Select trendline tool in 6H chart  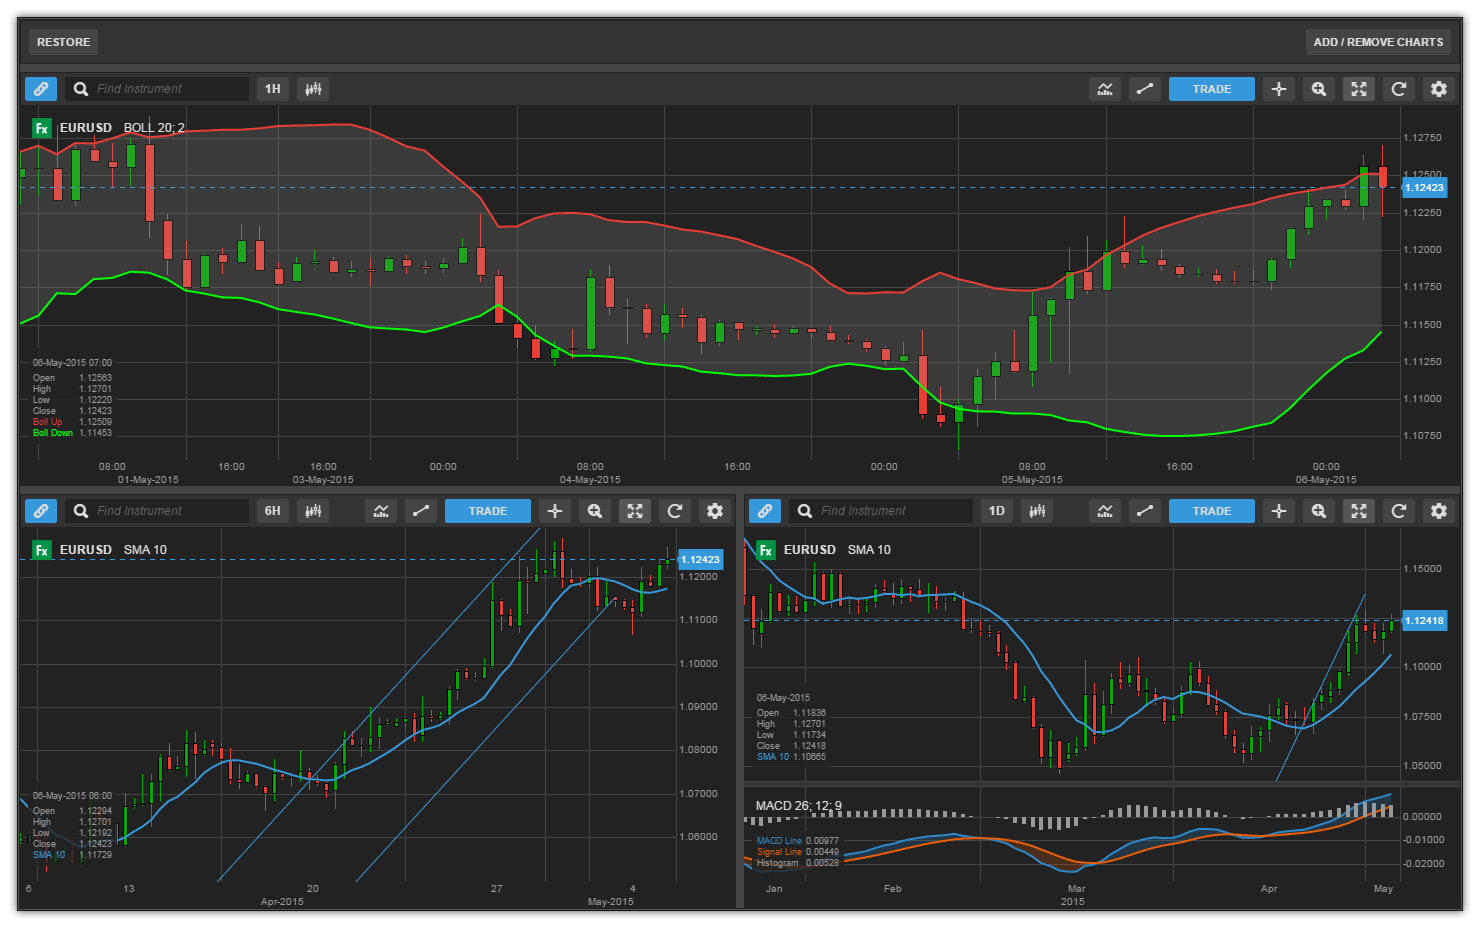tap(421, 511)
